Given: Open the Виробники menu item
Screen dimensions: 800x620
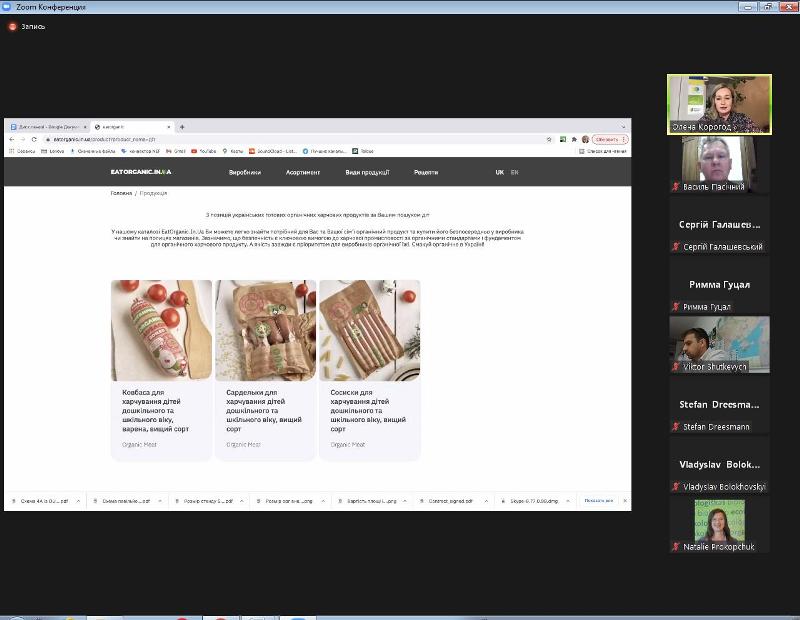Looking at the screenshot, I should 244,172.
